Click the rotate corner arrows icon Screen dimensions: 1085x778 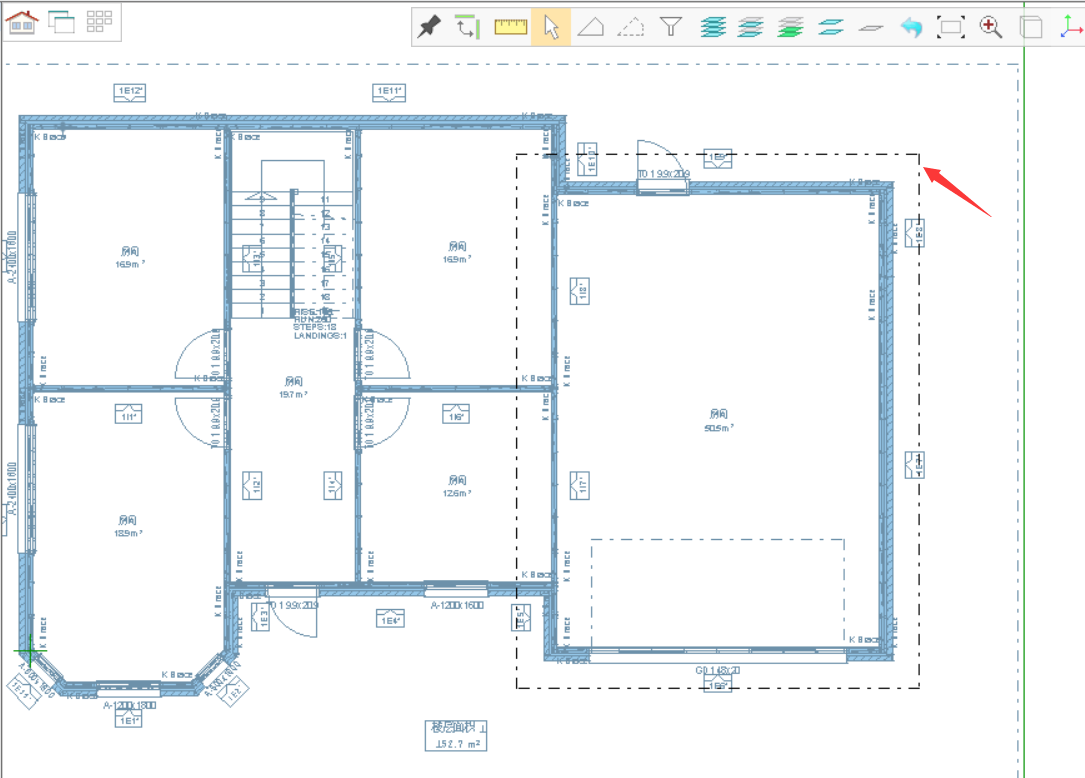tap(468, 28)
